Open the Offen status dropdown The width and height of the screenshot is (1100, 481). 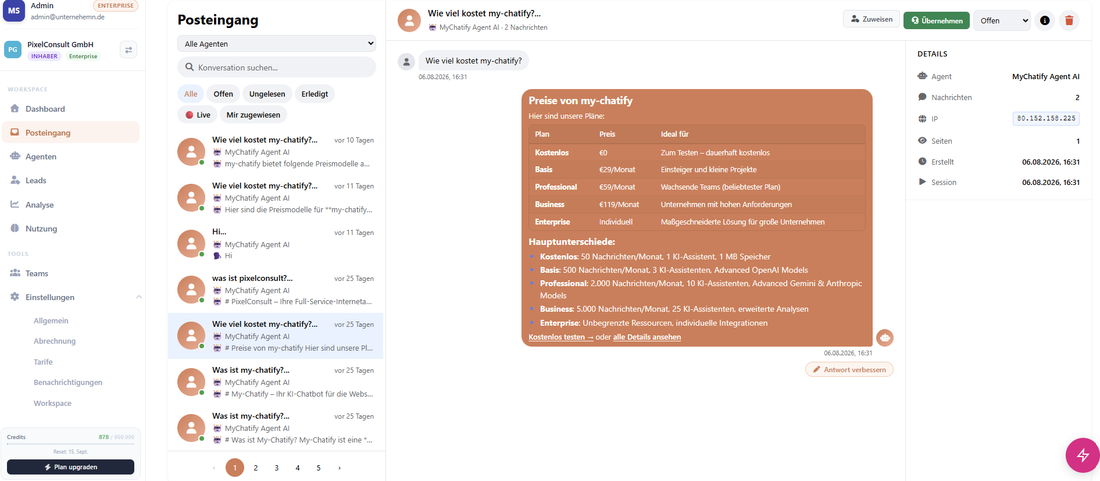click(1002, 20)
